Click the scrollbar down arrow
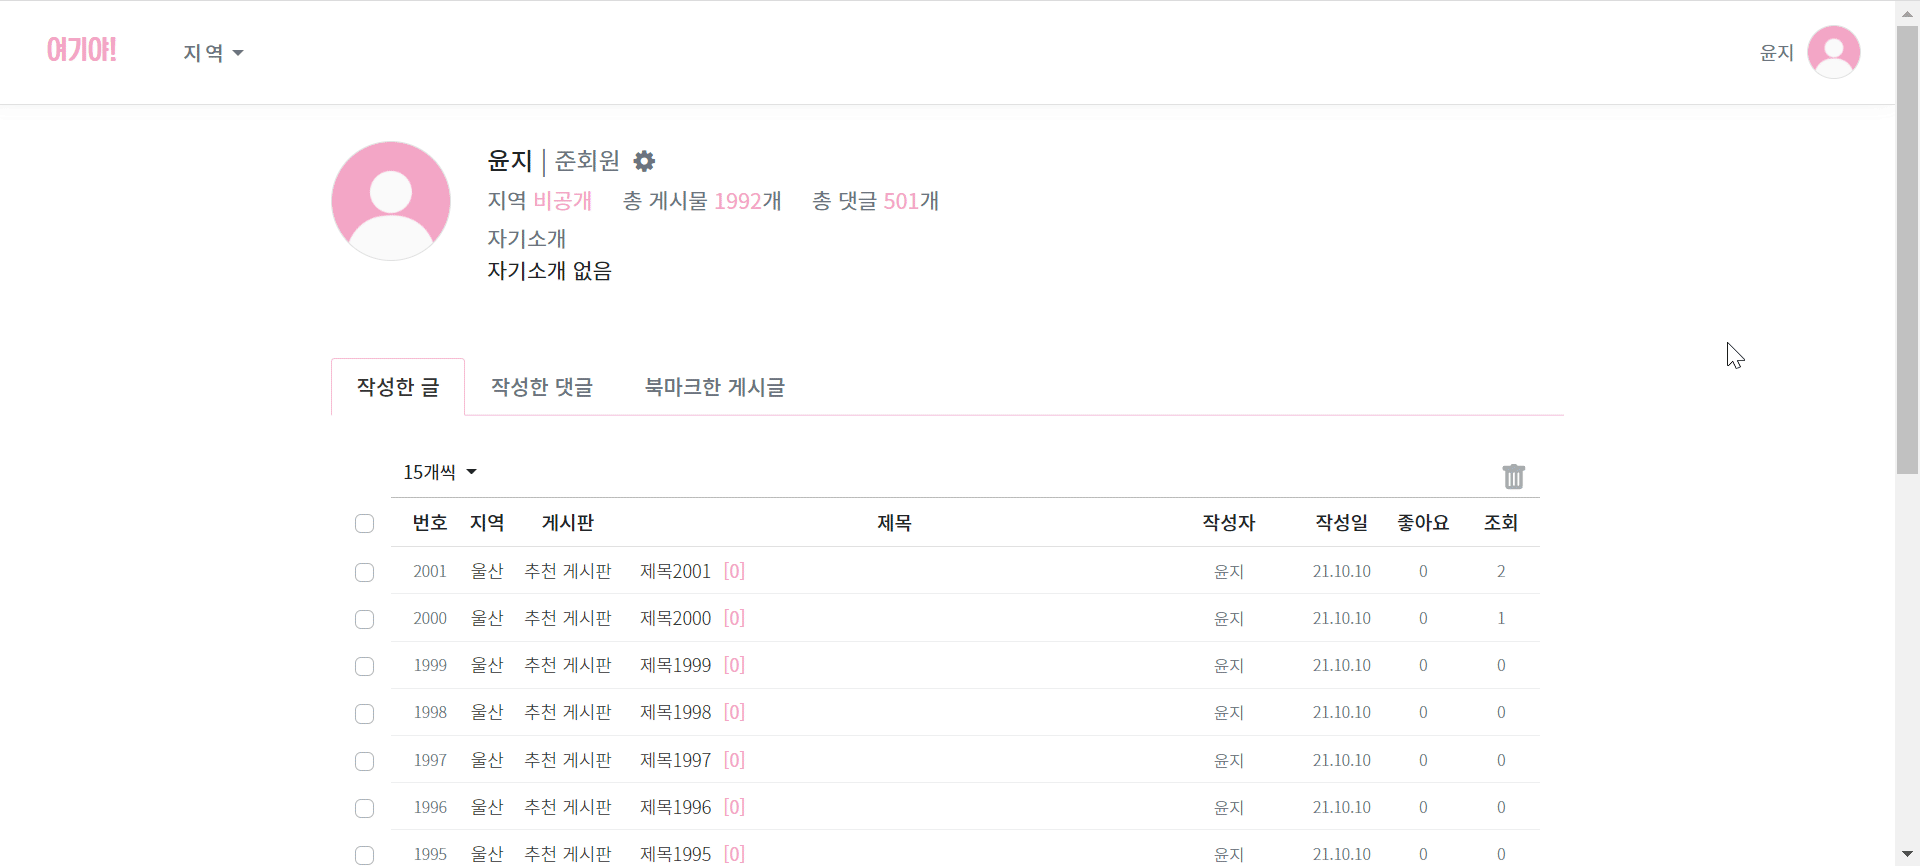This screenshot has width=1920, height=866. 1908,855
